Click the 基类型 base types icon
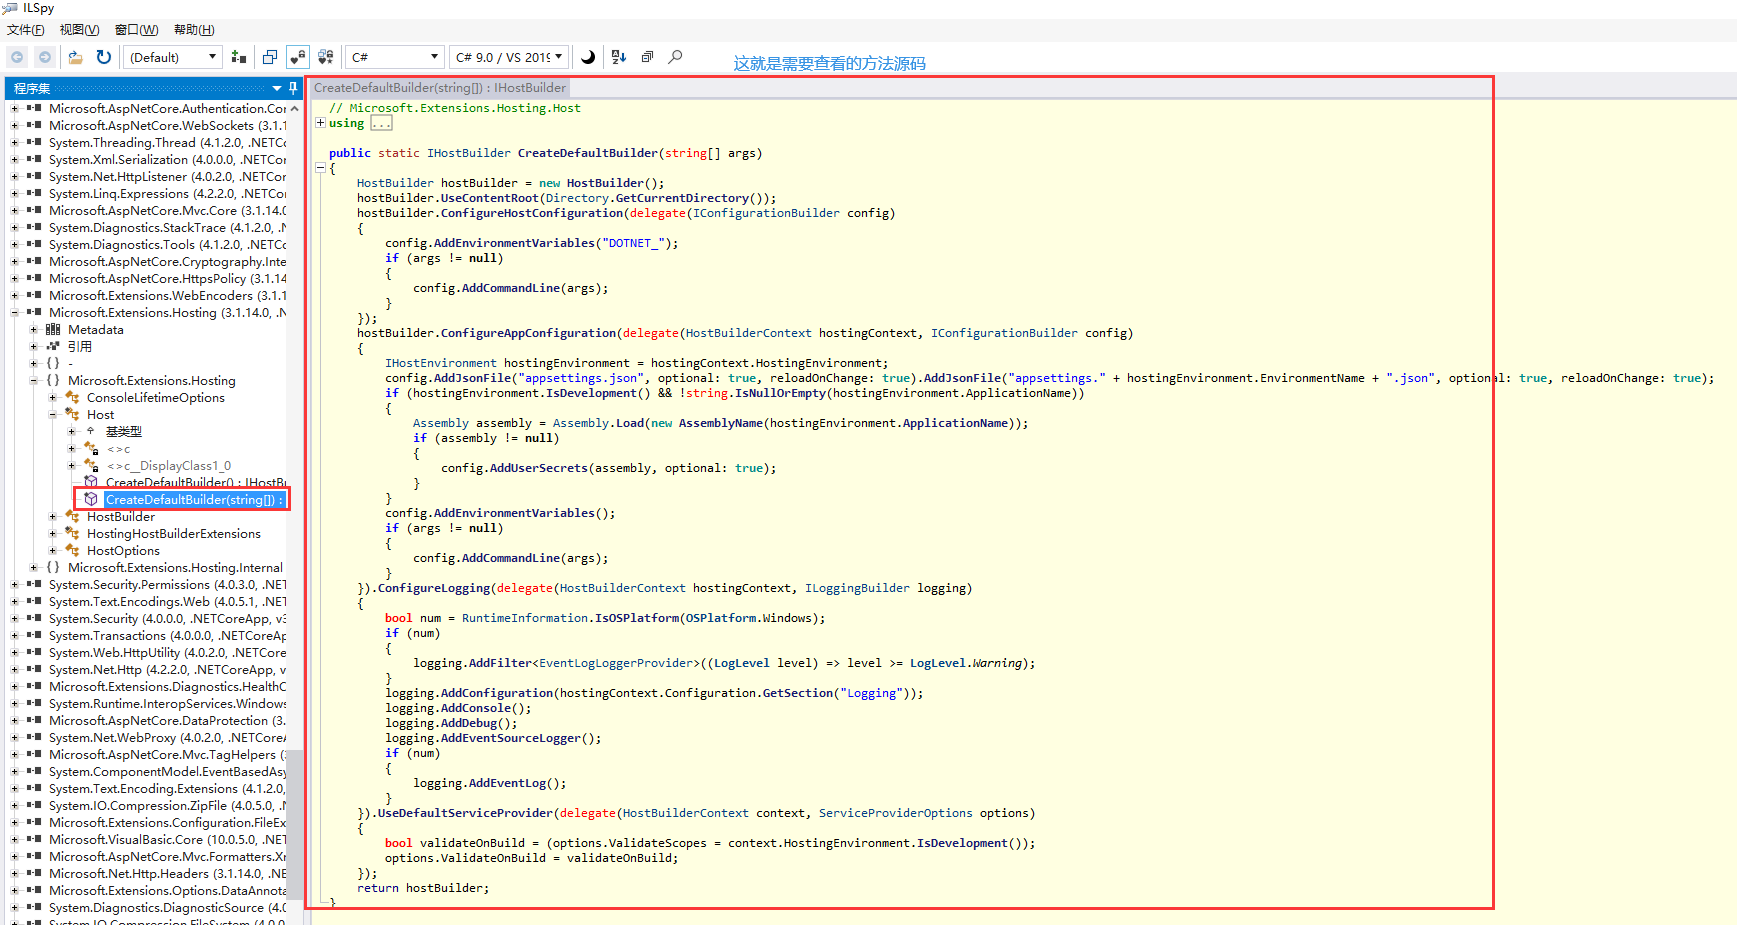Image resolution: width=1737 pixels, height=925 pixels. click(91, 431)
